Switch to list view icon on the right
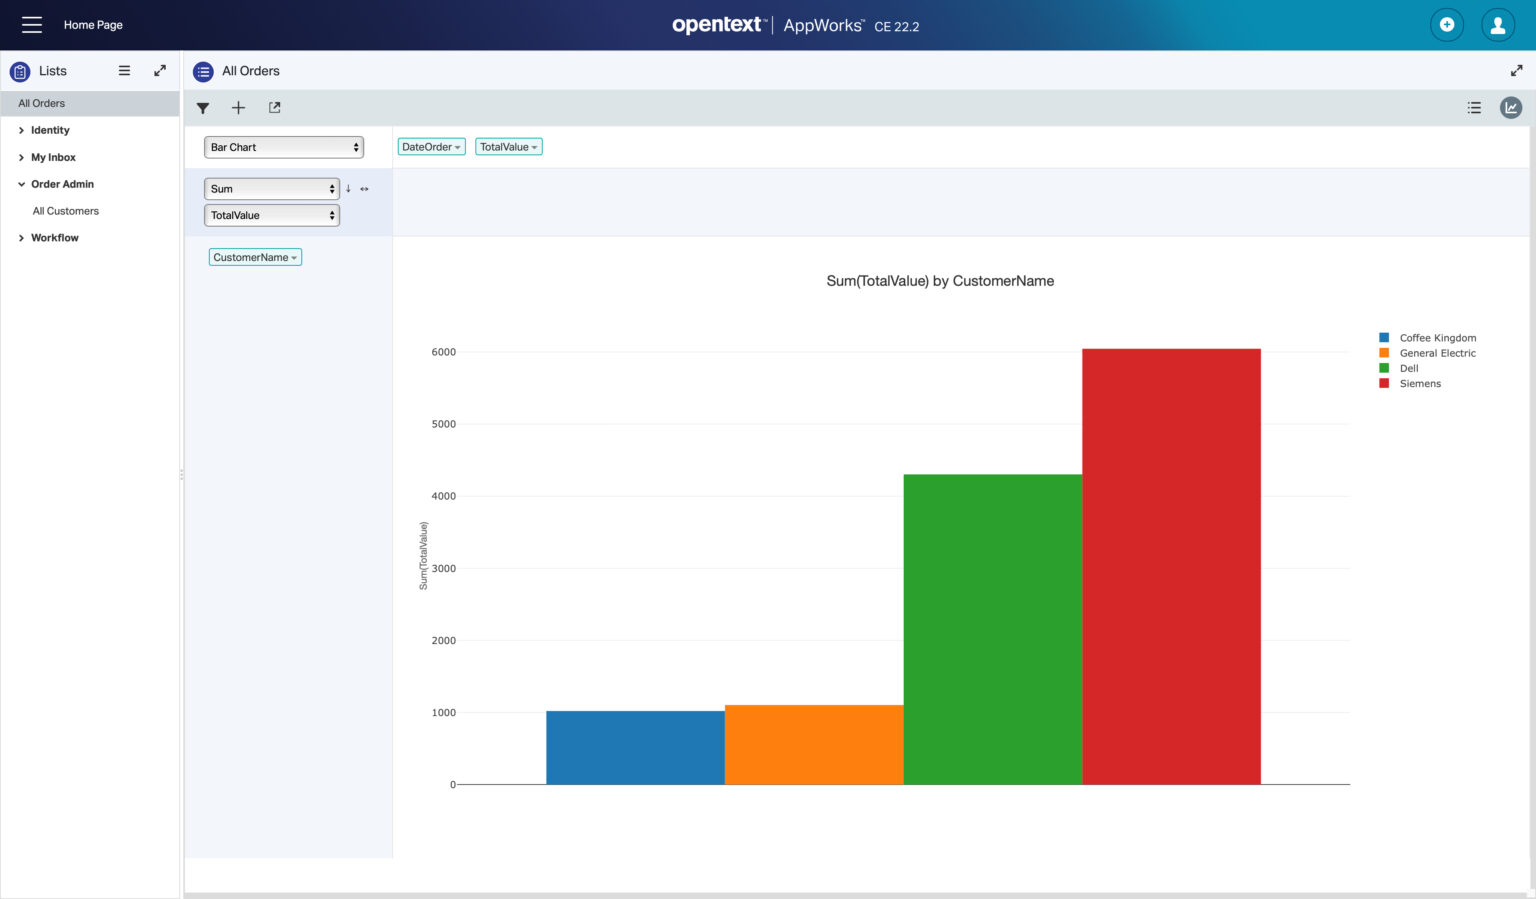The height and width of the screenshot is (899, 1536). click(1474, 107)
